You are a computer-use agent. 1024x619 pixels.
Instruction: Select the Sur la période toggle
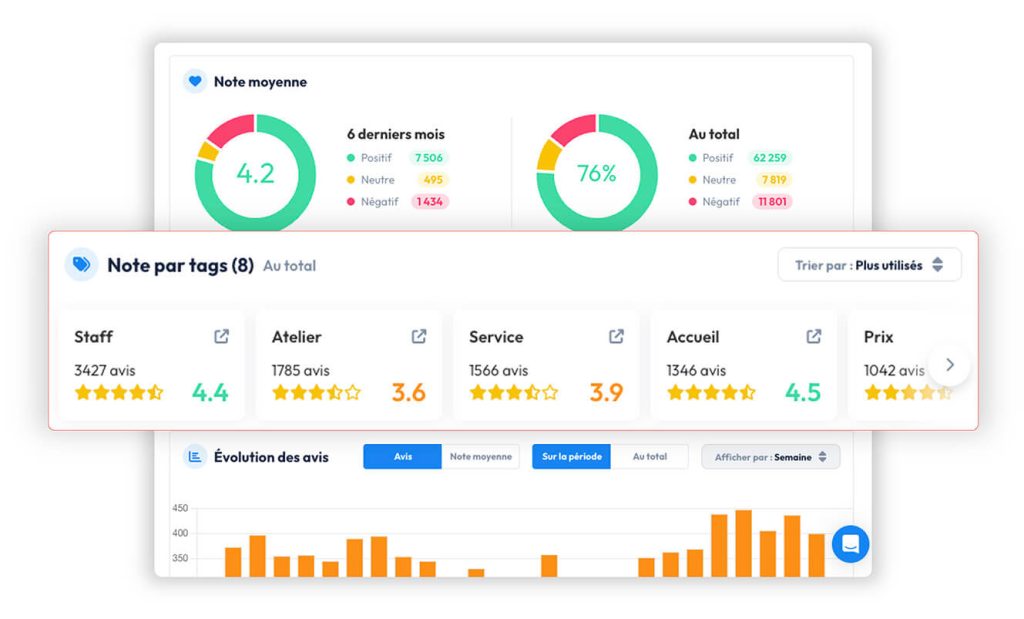pos(571,456)
